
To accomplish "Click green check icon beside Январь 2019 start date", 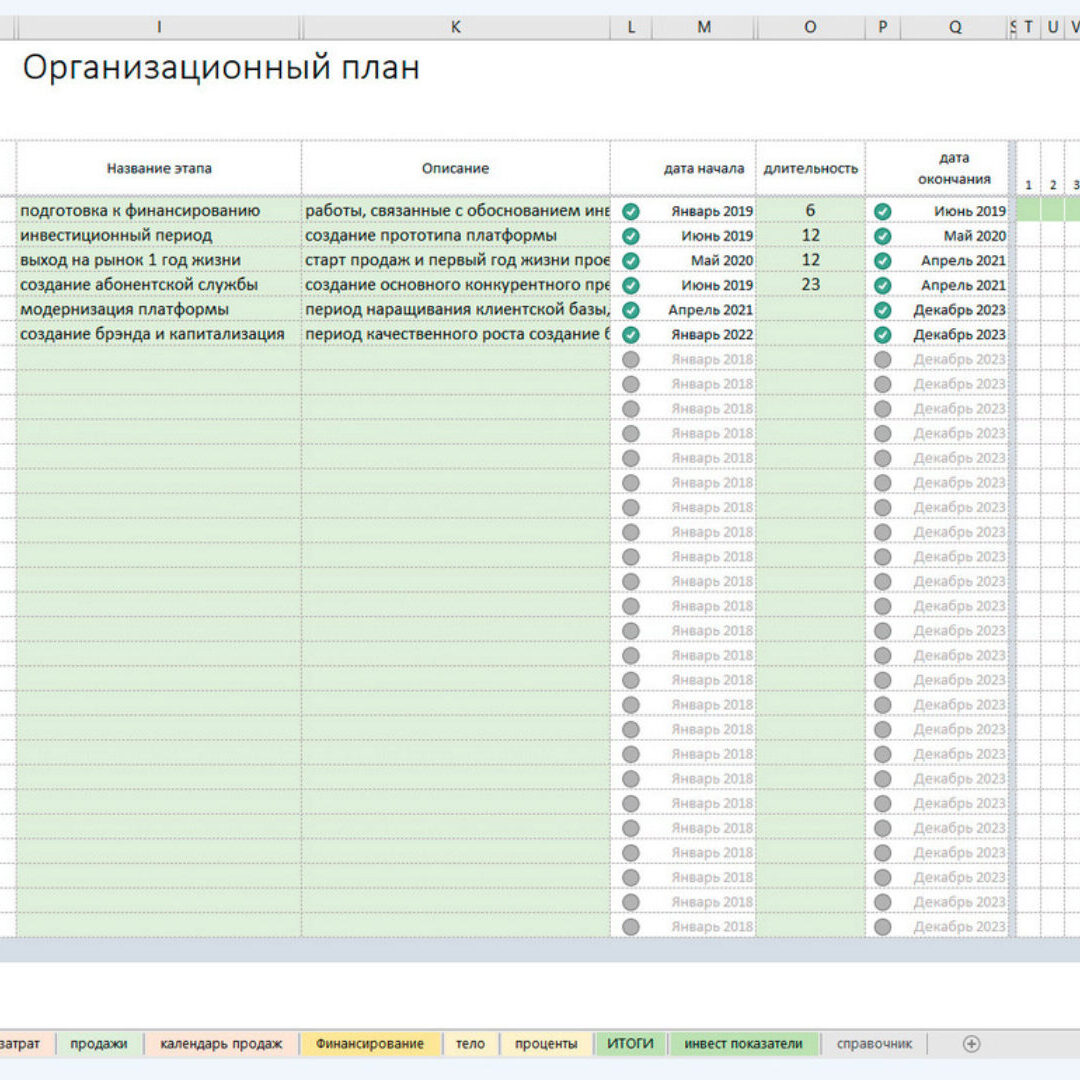I will (x=631, y=211).
